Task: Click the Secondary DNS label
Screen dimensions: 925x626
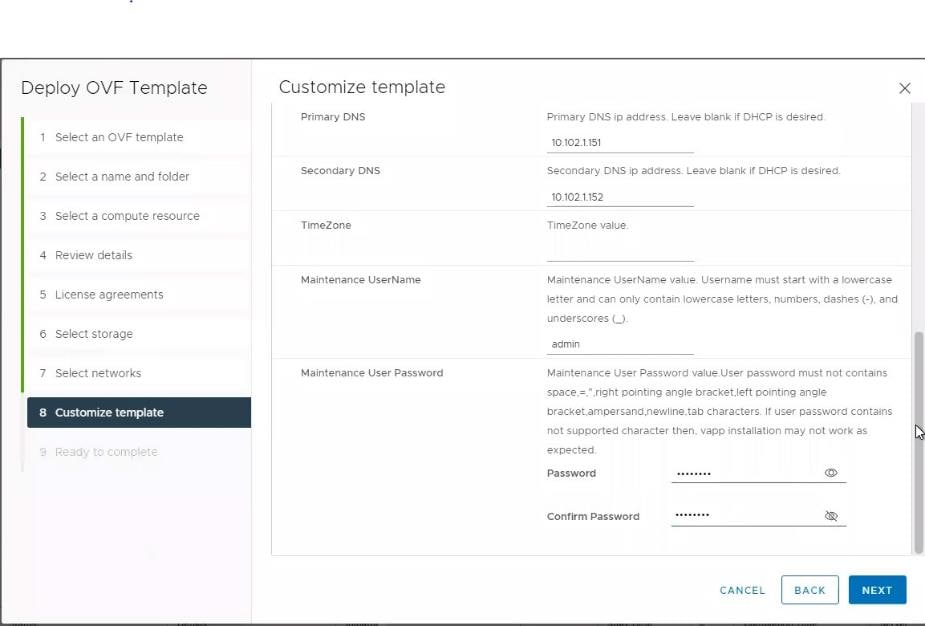Action: coord(340,171)
